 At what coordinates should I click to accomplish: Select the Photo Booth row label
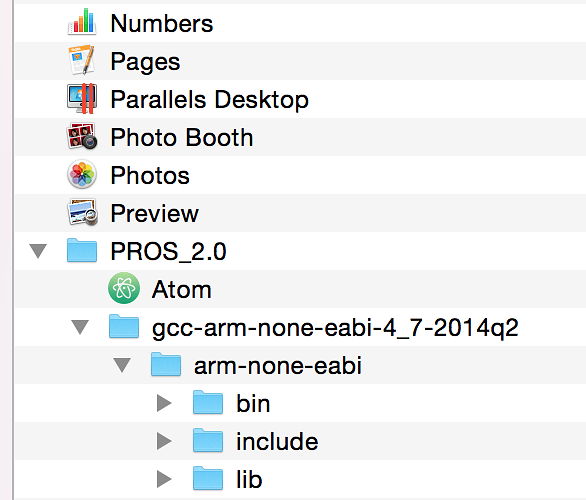[x=182, y=137]
